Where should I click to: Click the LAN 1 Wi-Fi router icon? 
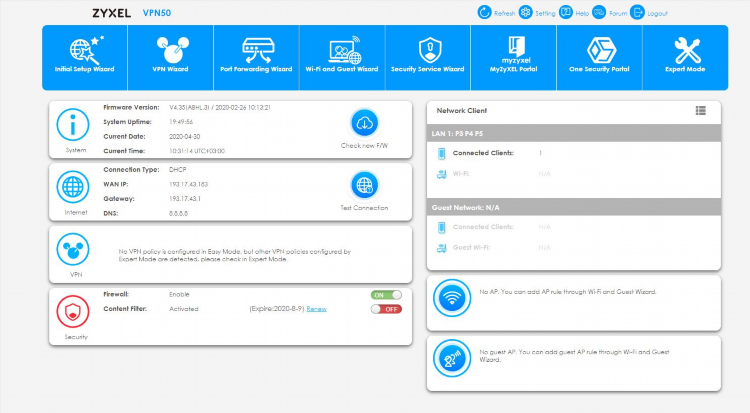[x=441, y=174]
